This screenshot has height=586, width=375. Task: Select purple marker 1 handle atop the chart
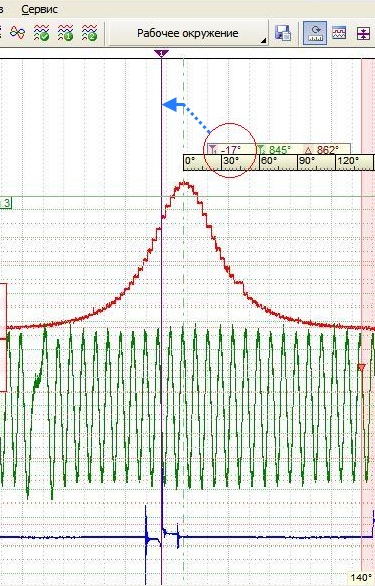pyautogui.click(x=161, y=53)
